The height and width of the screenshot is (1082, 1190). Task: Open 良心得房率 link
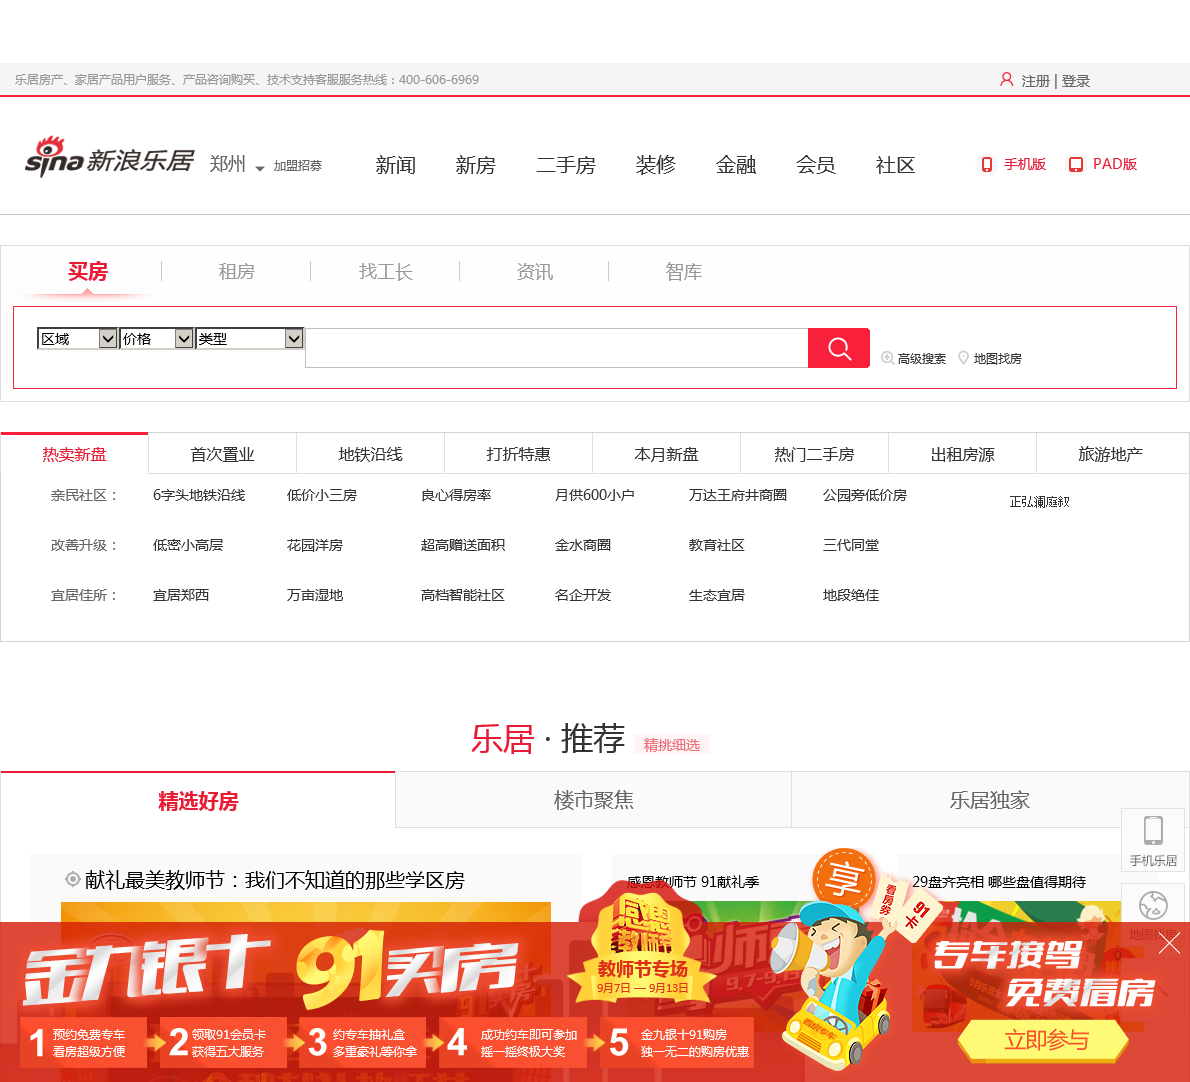(x=456, y=495)
